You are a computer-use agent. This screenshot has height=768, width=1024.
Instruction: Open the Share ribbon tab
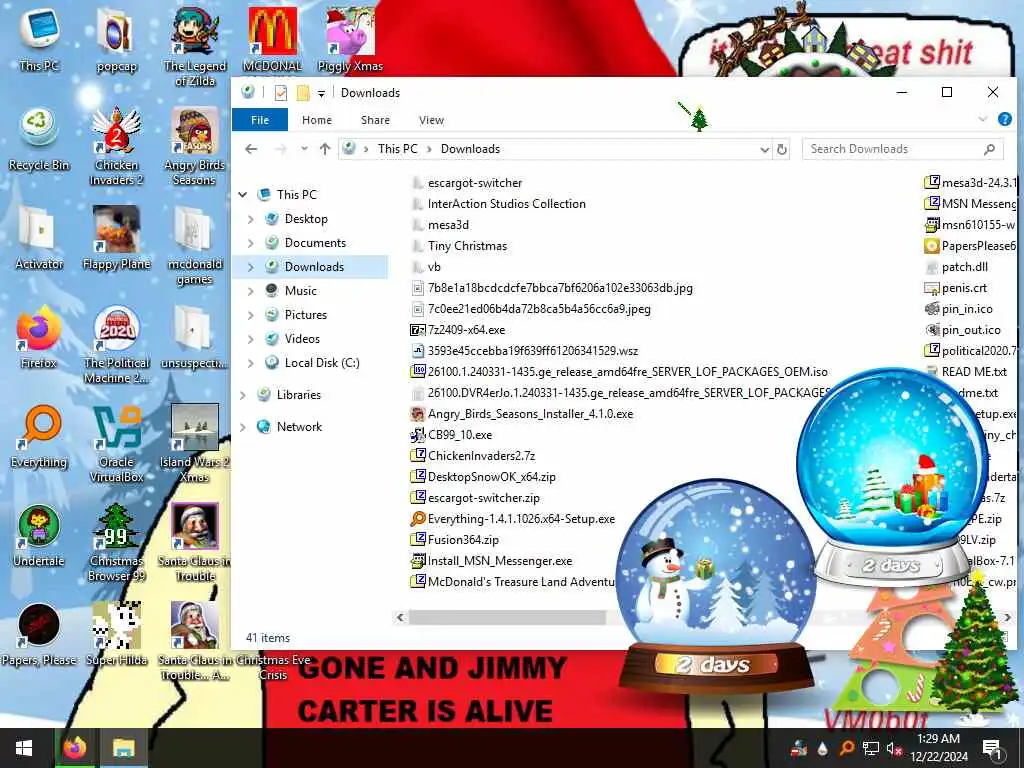click(376, 120)
